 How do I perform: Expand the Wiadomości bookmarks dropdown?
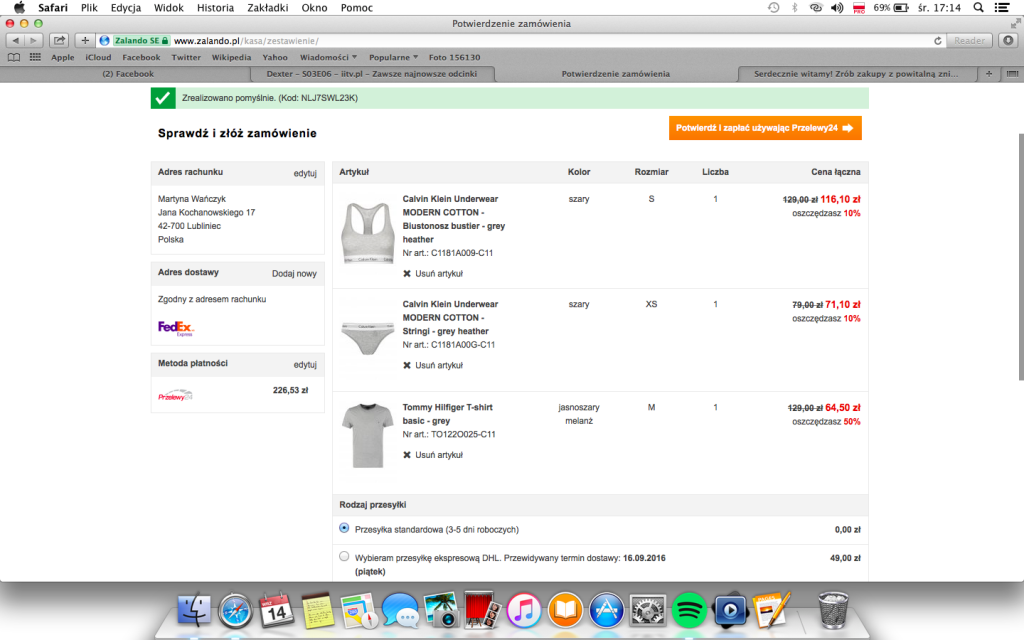pos(329,57)
